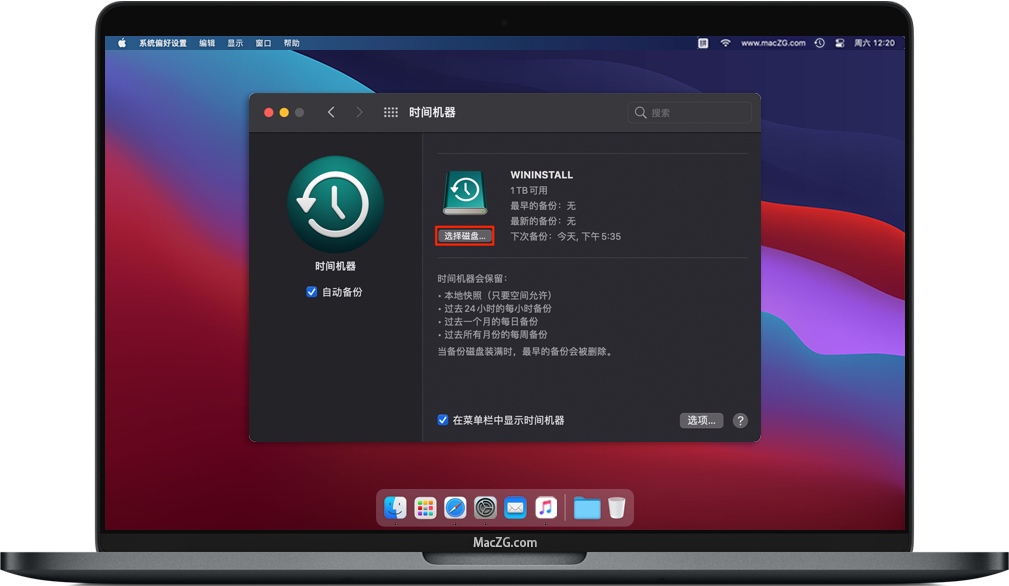The height and width of the screenshot is (586, 1009).
Task: Click the large Time Machine clock icon
Action: (335, 204)
